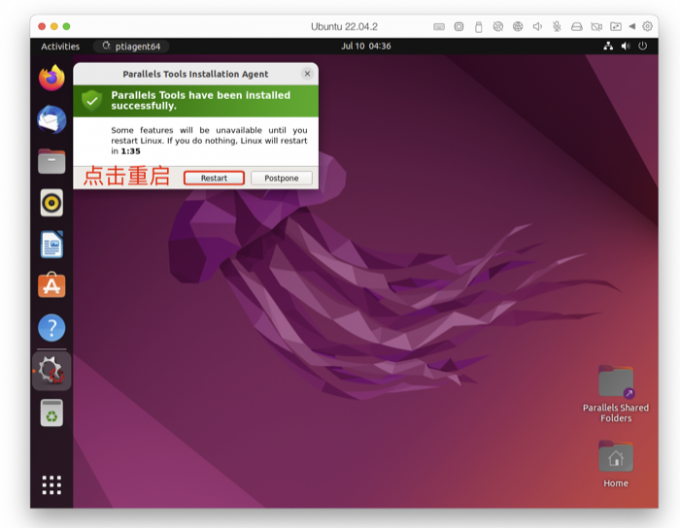Open the Activities overview
This screenshot has height=528, width=680.
[60, 46]
